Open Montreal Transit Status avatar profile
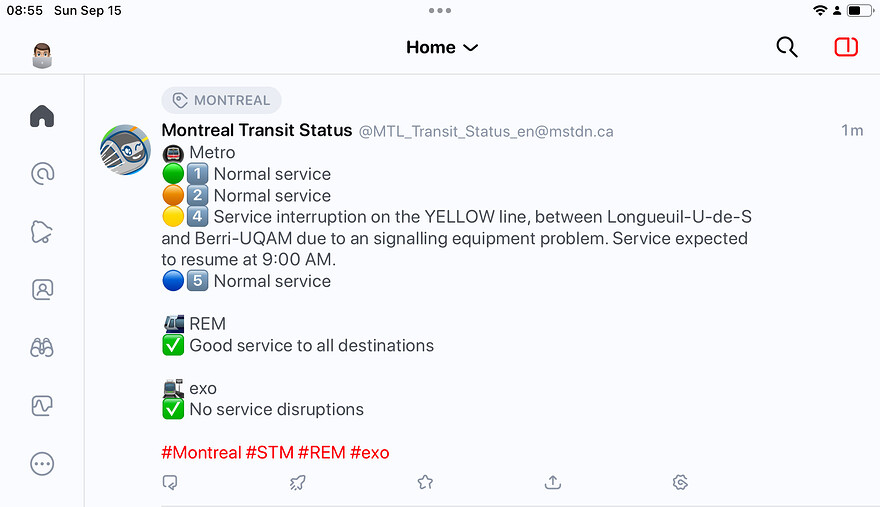The height and width of the screenshot is (507, 880). point(125,150)
